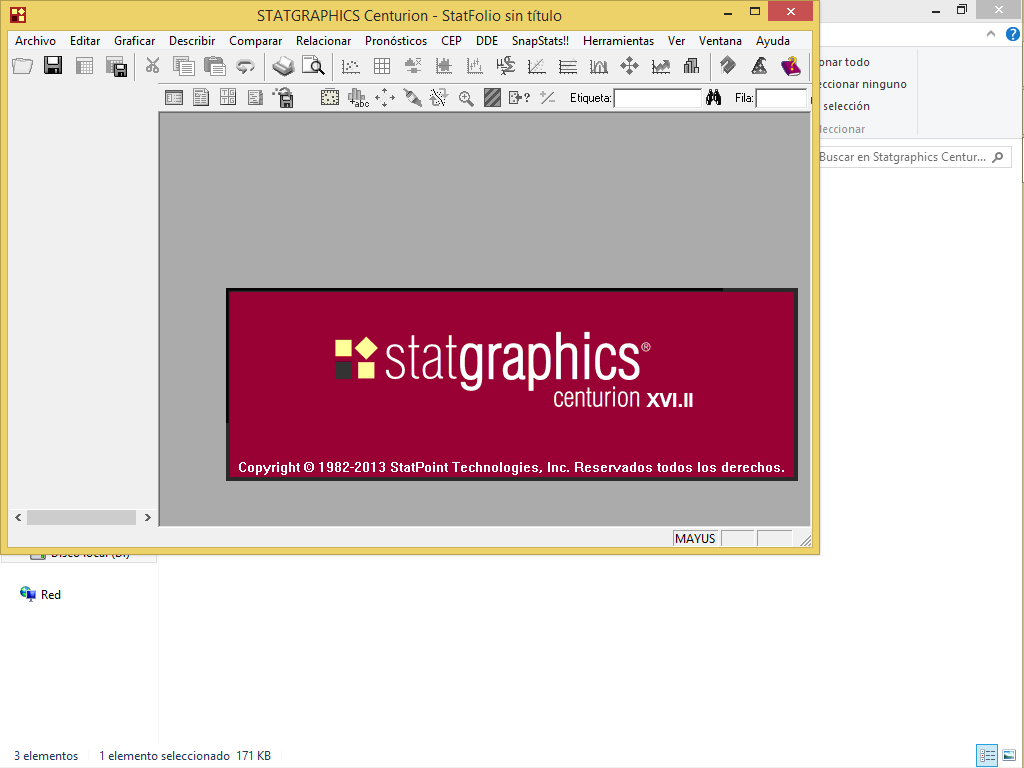Select the Red network item in Explorer

pos(40,594)
